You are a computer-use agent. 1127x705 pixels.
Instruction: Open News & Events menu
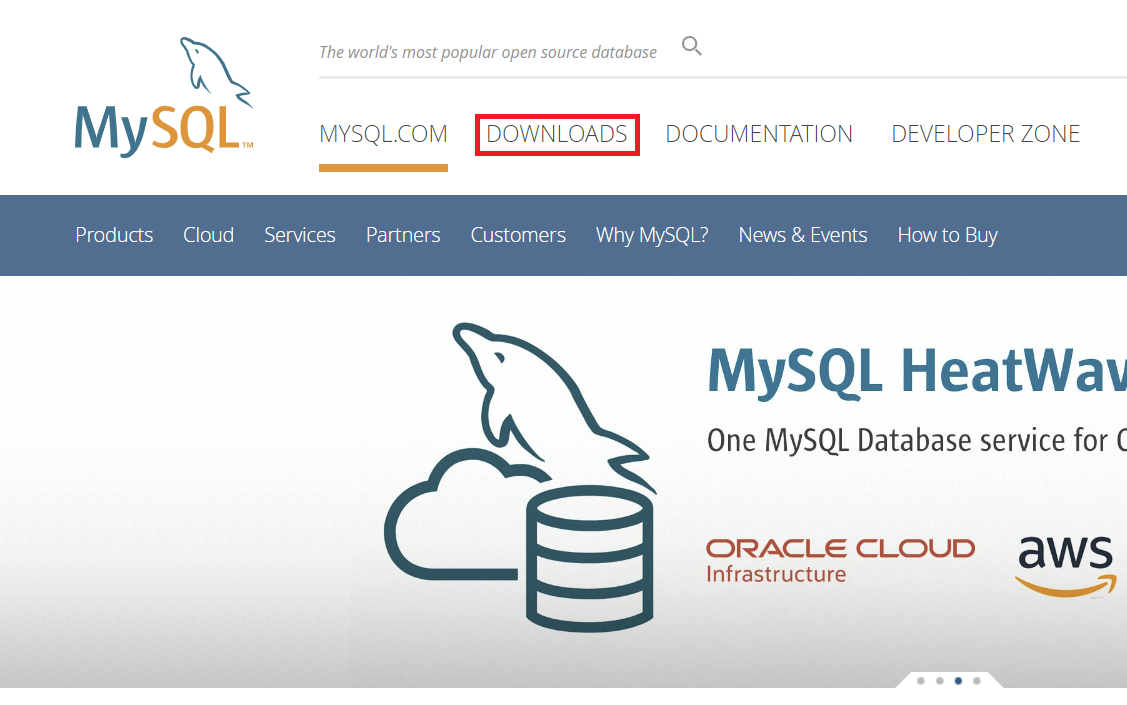[803, 235]
